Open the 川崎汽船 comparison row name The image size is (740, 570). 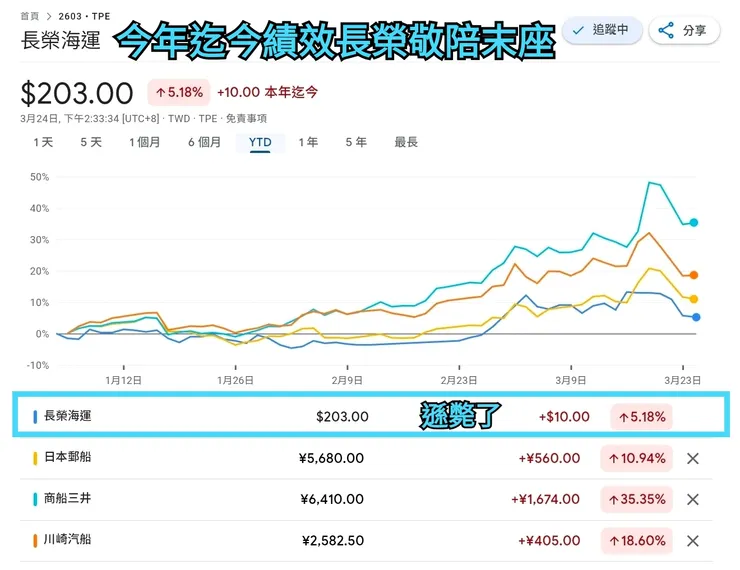(67, 539)
